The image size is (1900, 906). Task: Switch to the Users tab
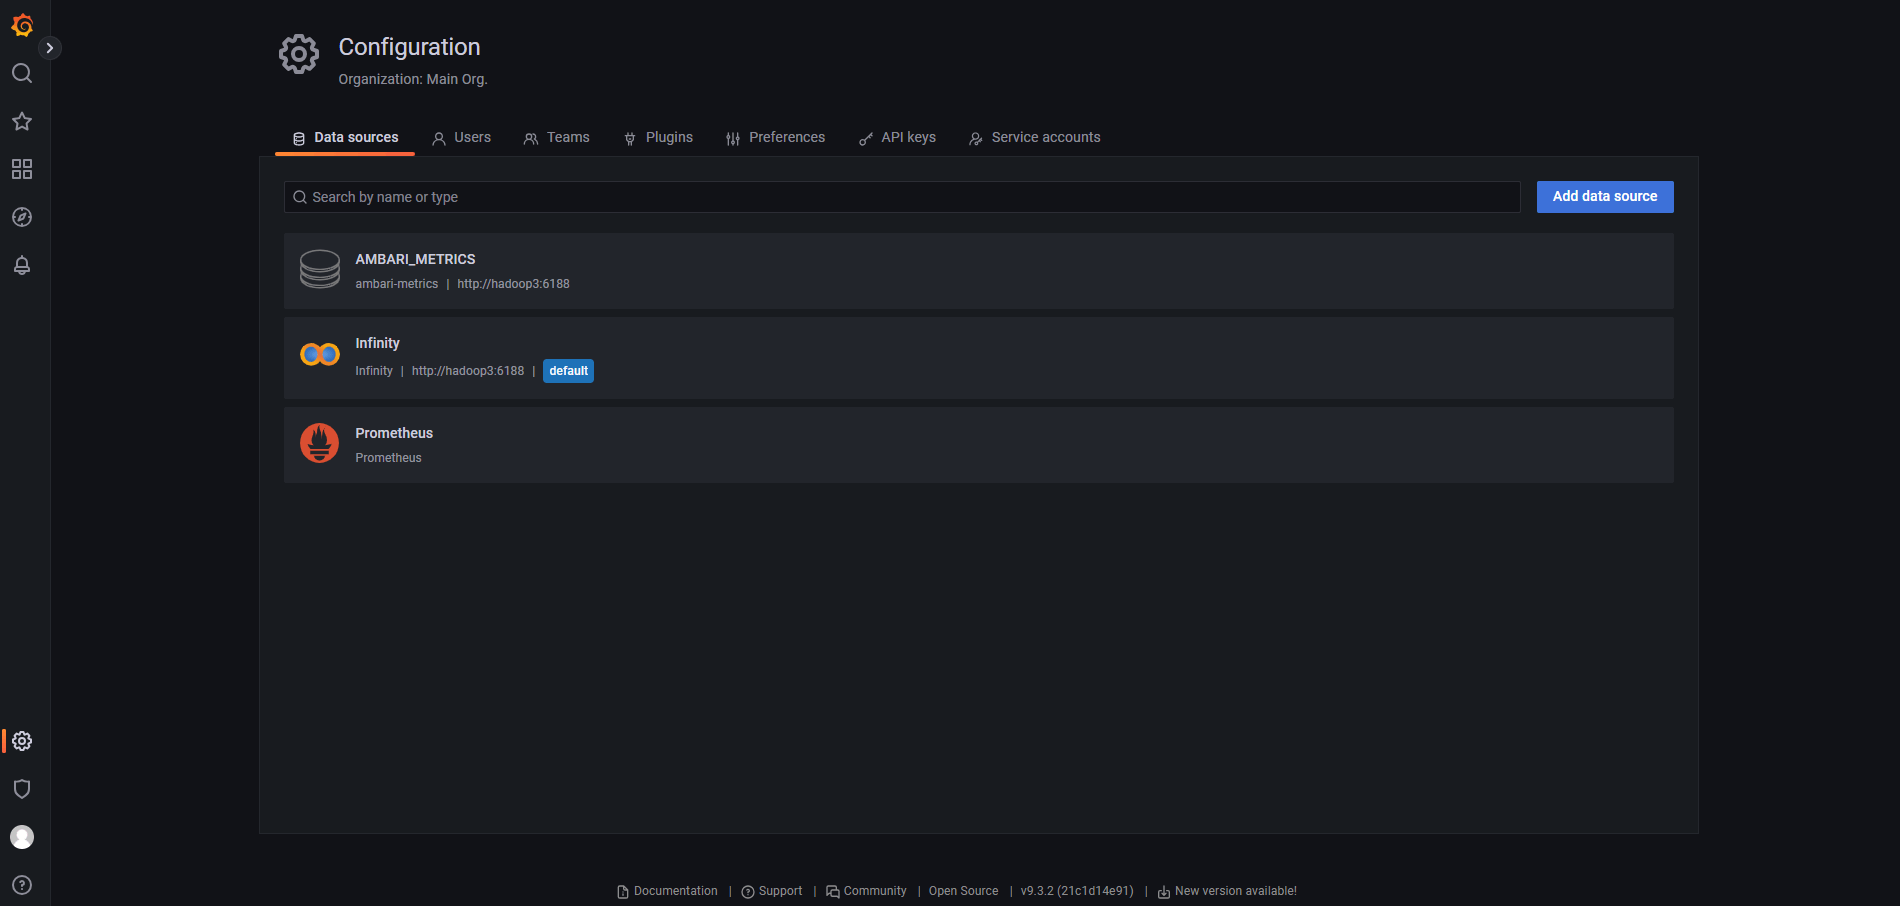[461, 138]
